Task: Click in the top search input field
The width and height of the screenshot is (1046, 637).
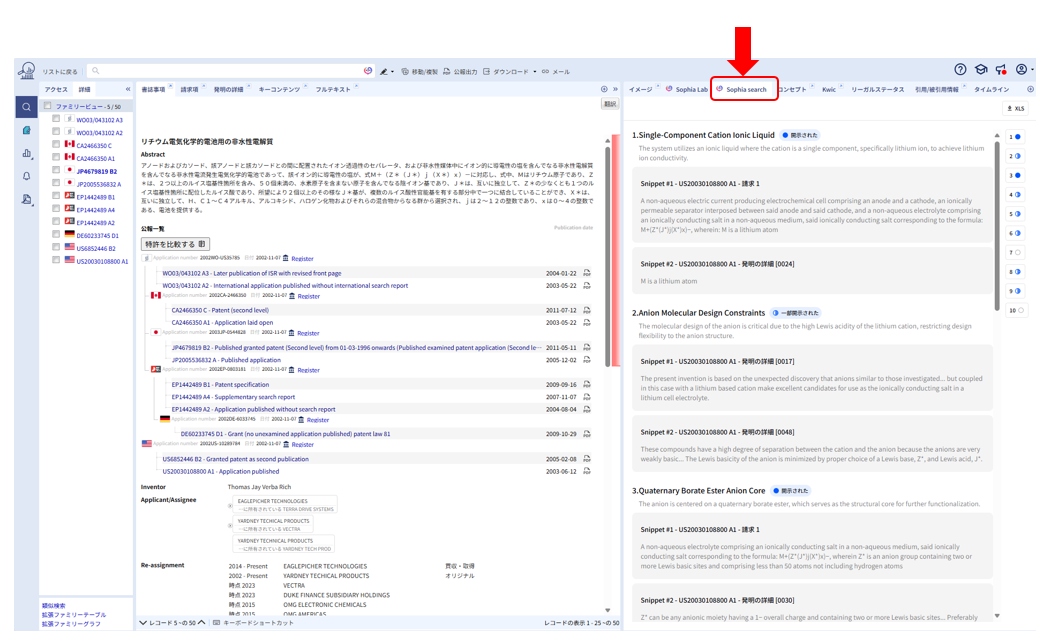Action: point(230,71)
